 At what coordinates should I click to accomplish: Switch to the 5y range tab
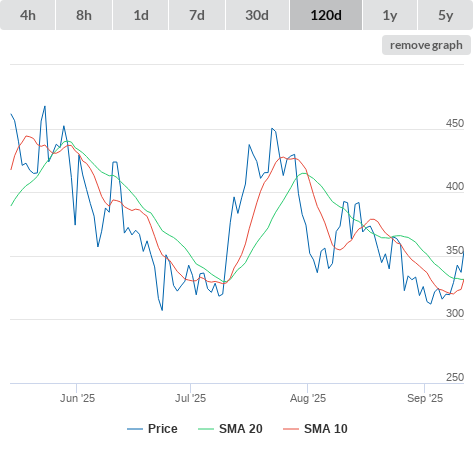[446, 15]
